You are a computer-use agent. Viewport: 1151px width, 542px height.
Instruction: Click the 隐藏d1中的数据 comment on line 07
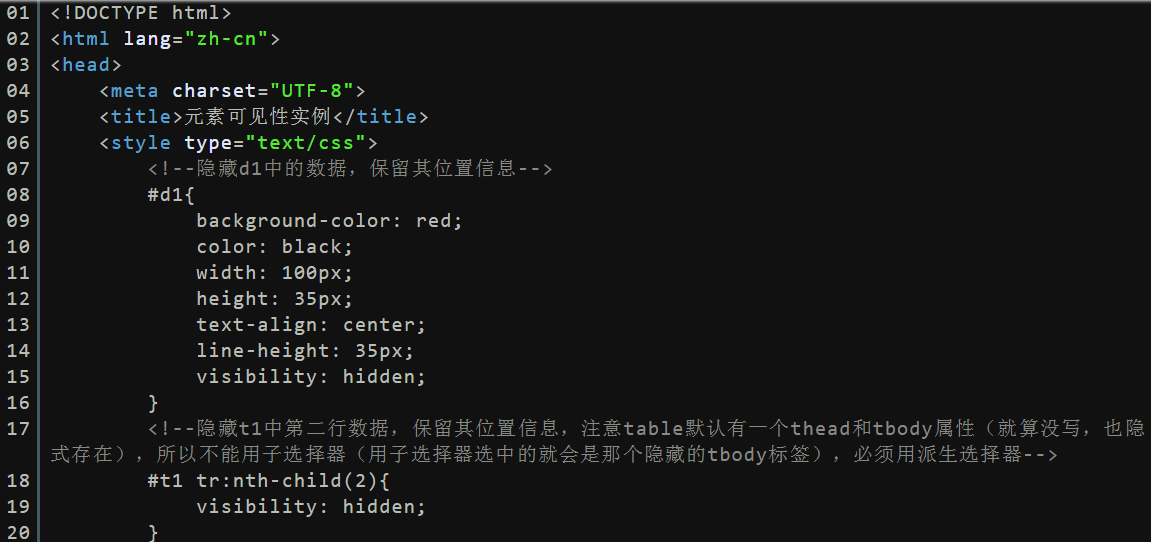(350, 169)
